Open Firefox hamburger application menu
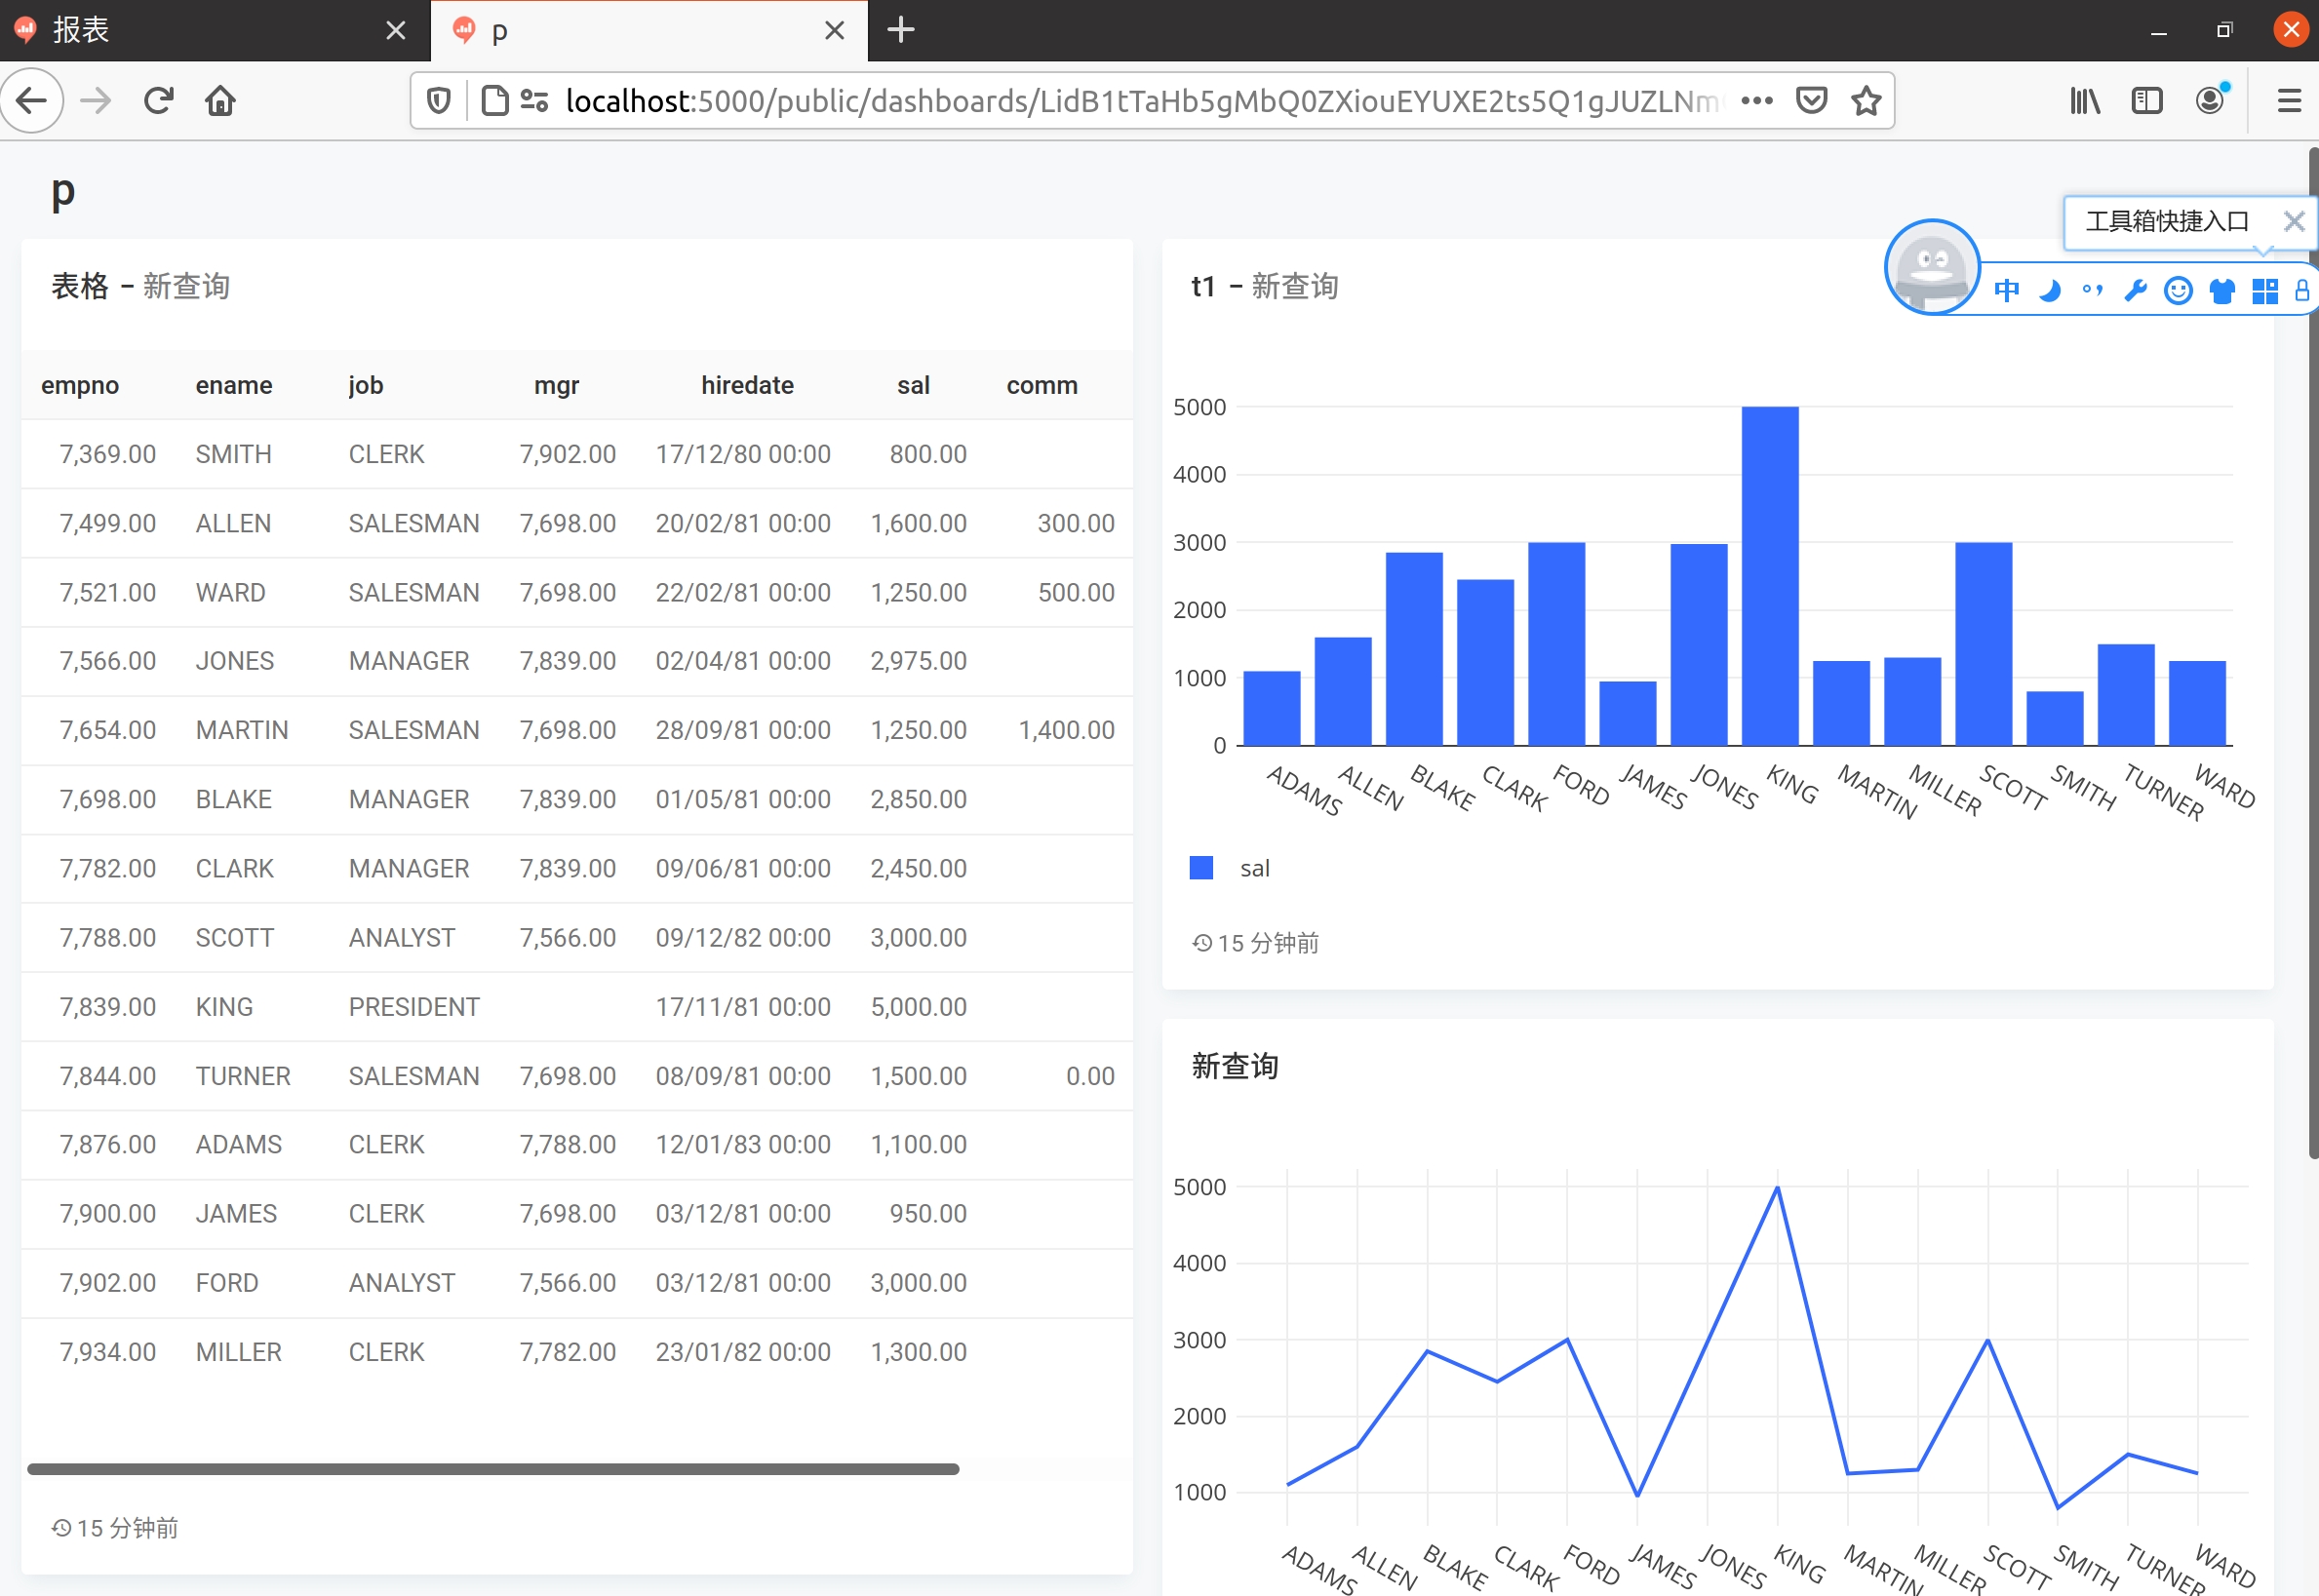 click(x=2288, y=100)
